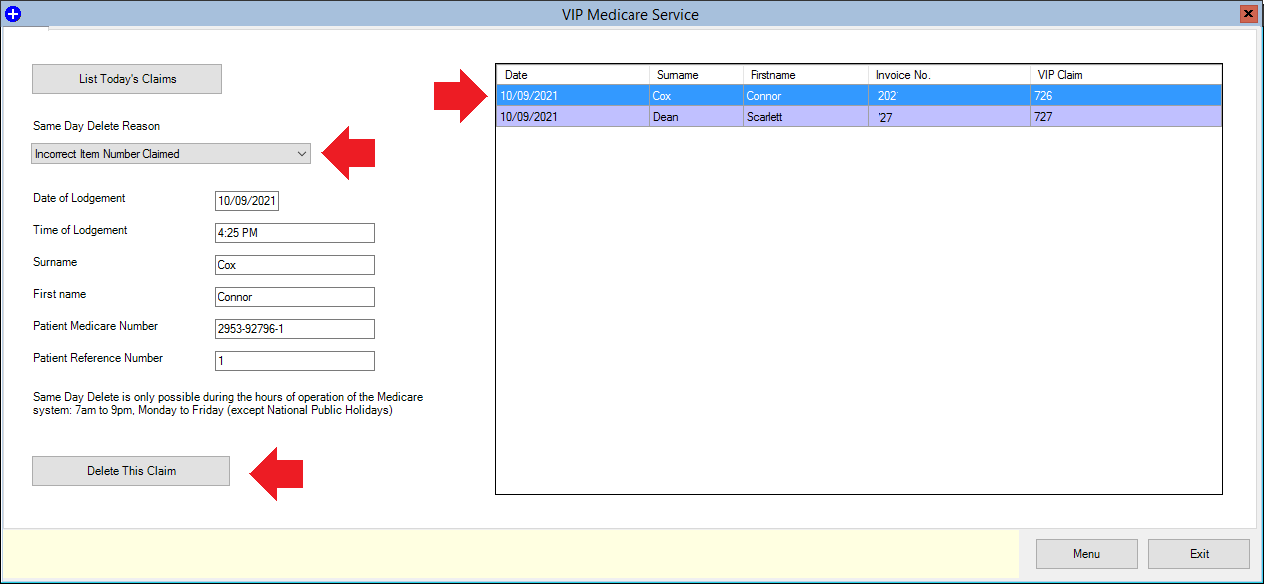
Task: Select the date cell in Cox's row
Action: 573,96
